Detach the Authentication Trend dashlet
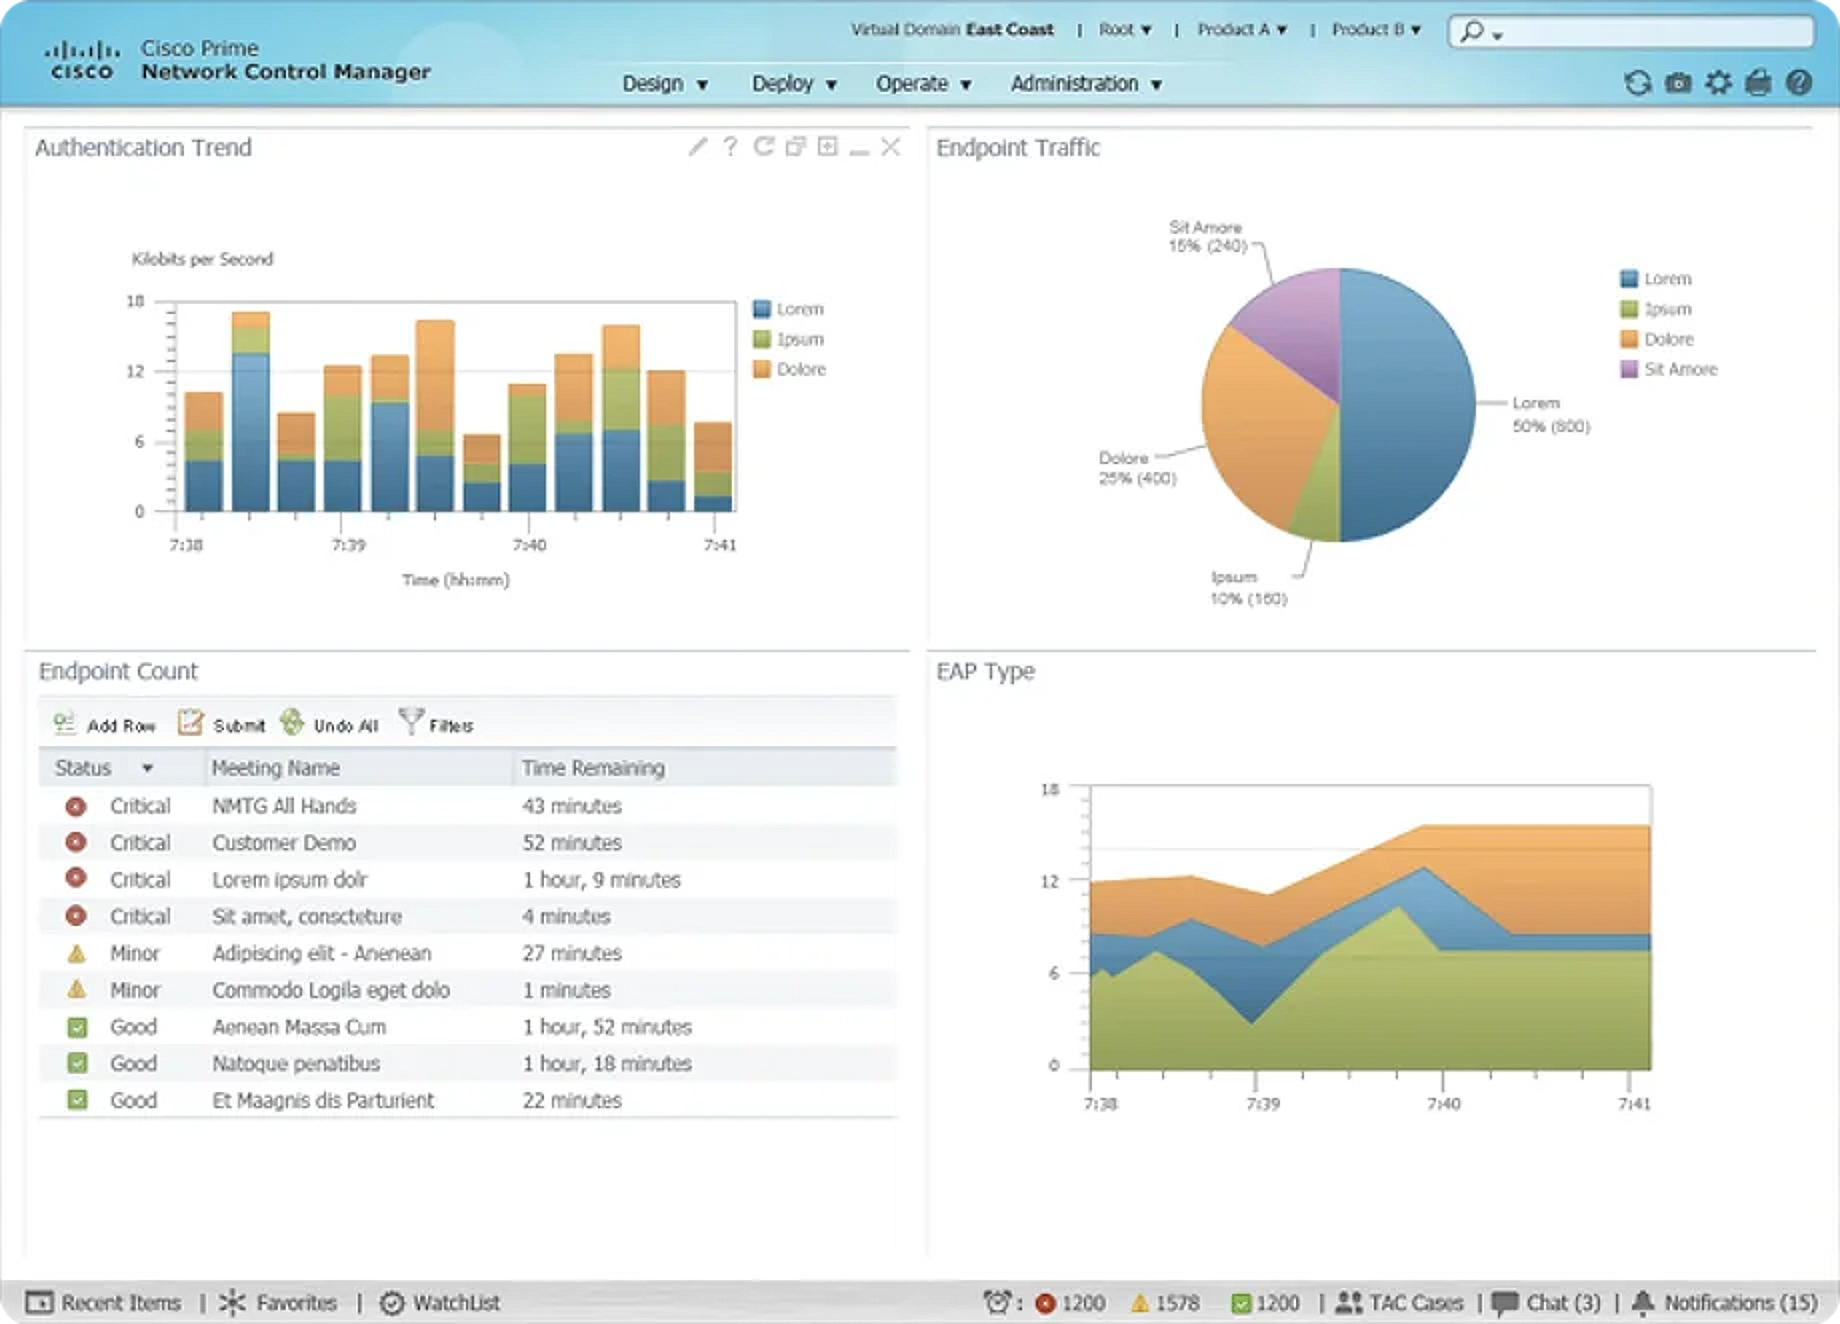This screenshot has width=1840, height=1324. click(x=795, y=147)
